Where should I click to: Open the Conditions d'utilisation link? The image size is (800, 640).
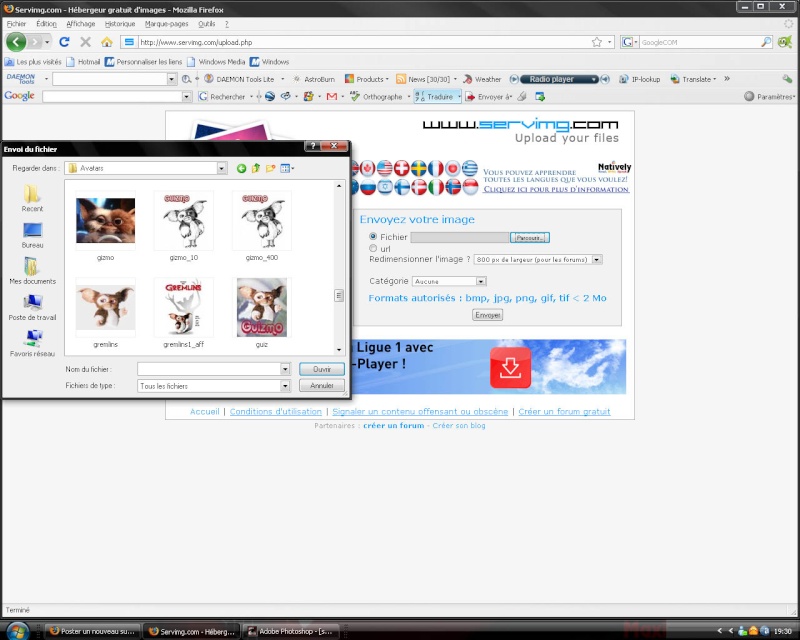276,411
